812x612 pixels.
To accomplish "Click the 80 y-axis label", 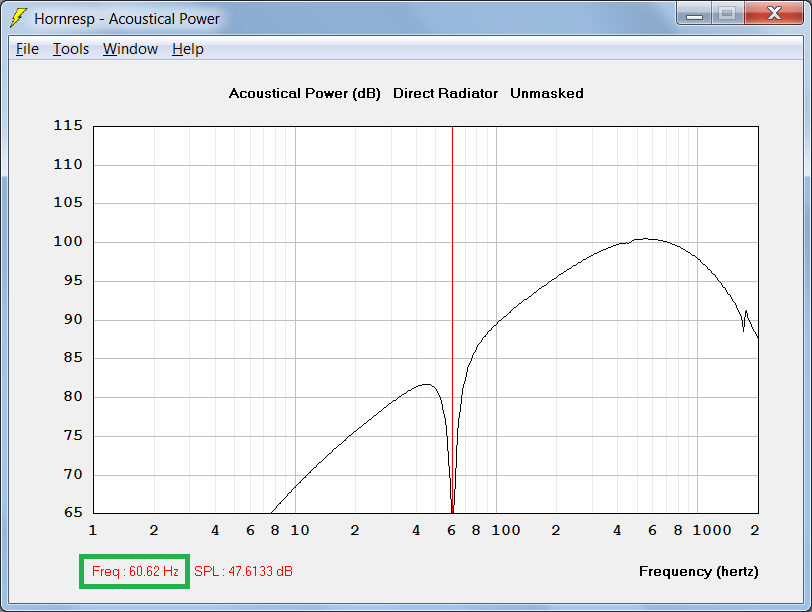I will tap(73, 397).
